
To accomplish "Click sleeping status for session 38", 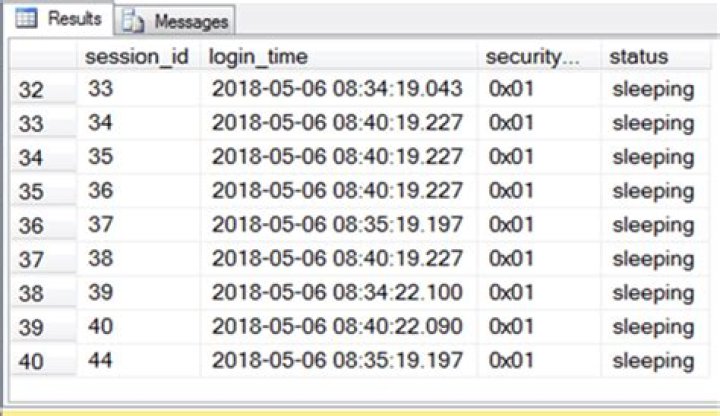I will (x=653, y=259).
